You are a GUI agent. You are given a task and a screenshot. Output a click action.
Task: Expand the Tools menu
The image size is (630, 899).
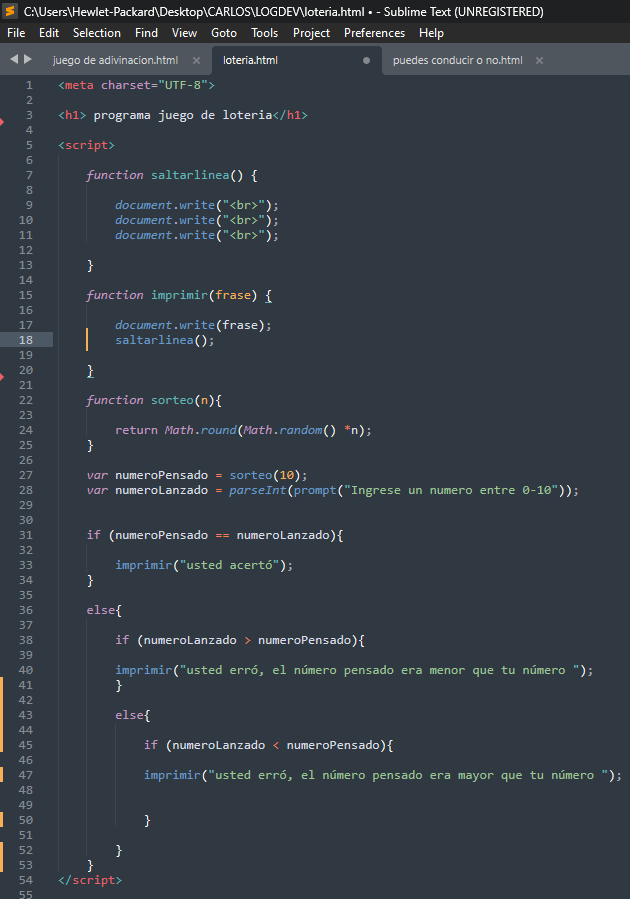264,33
